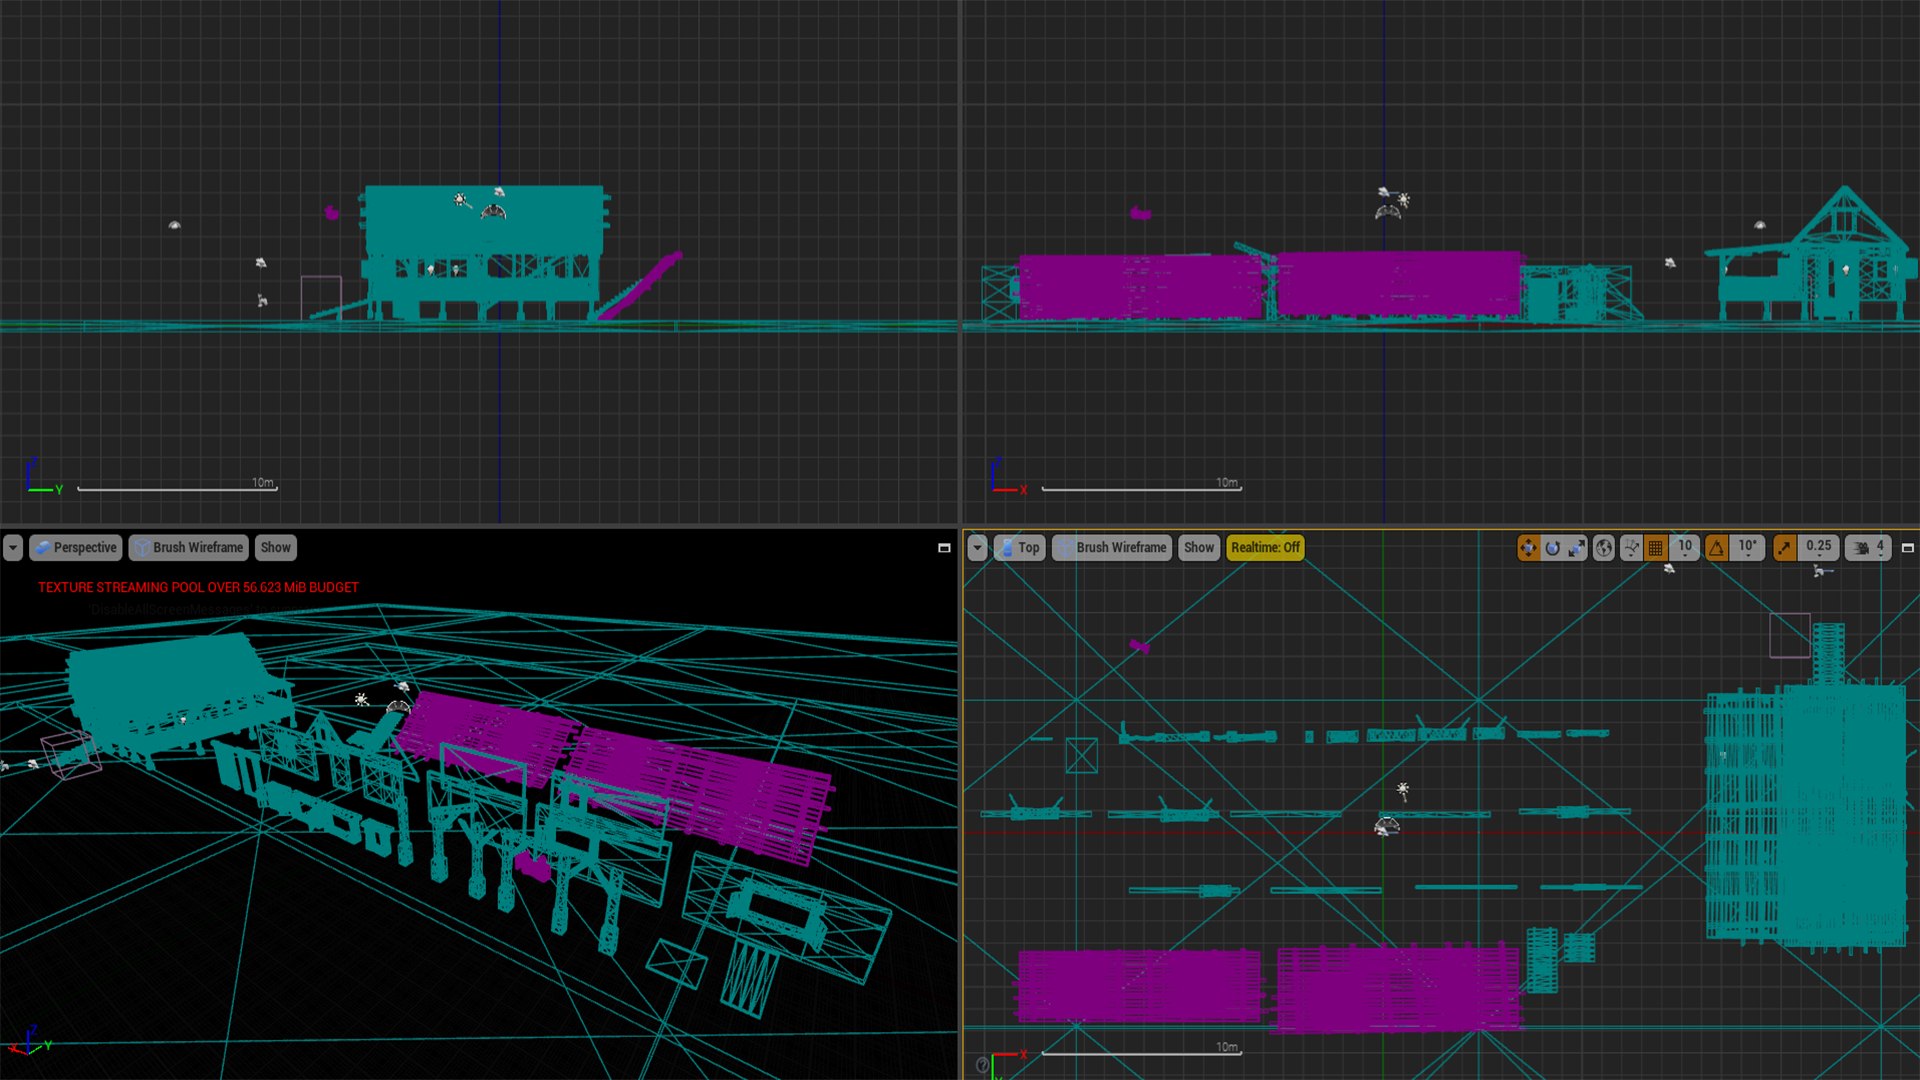Select the scale transform tool
Image resolution: width=1920 pixels, height=1080 pixels.
click(1577, 547)
